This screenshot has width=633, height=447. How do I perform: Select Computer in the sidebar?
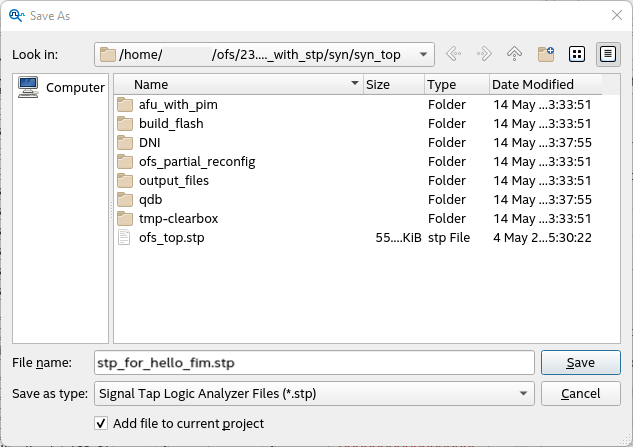coord(62,87)
